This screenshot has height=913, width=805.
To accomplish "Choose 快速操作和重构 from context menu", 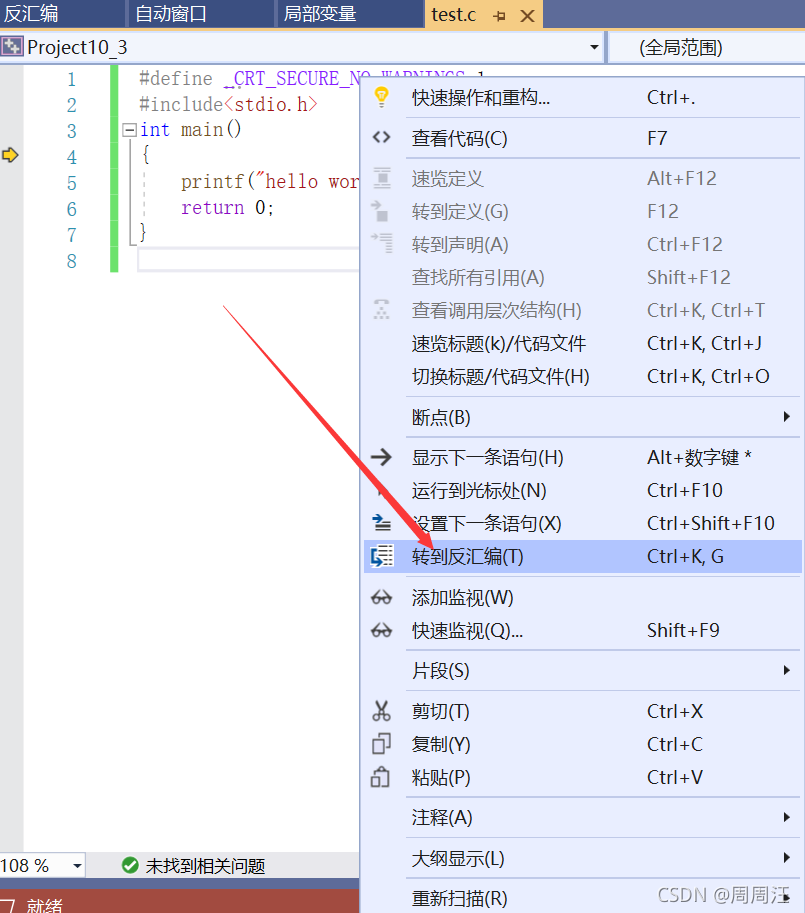I will [x=582, y=97].
